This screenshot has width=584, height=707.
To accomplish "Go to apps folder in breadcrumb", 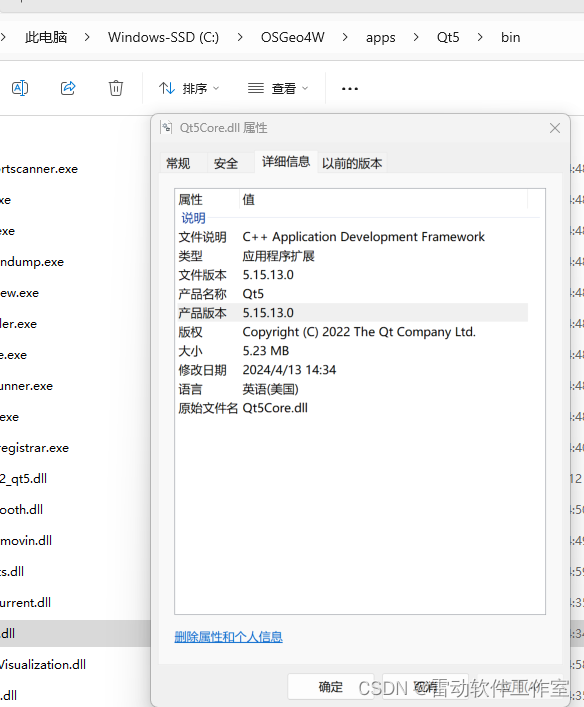I will pos(381,37).
